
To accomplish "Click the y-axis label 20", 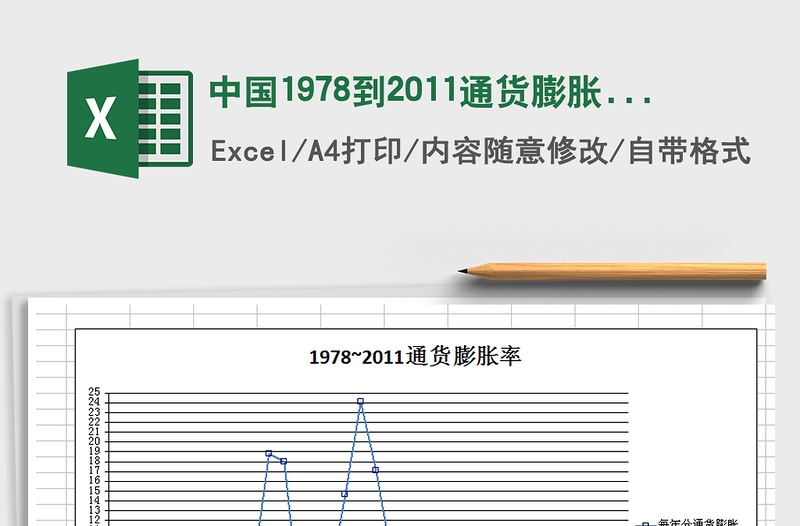I will (94, 441).
